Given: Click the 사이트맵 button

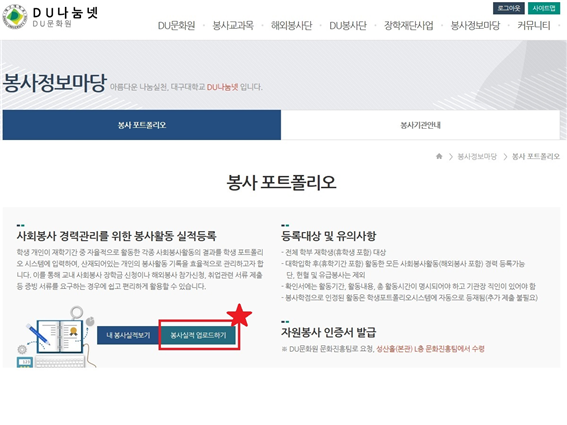Looking at the screenshot, I should click(x=544, y=8).
